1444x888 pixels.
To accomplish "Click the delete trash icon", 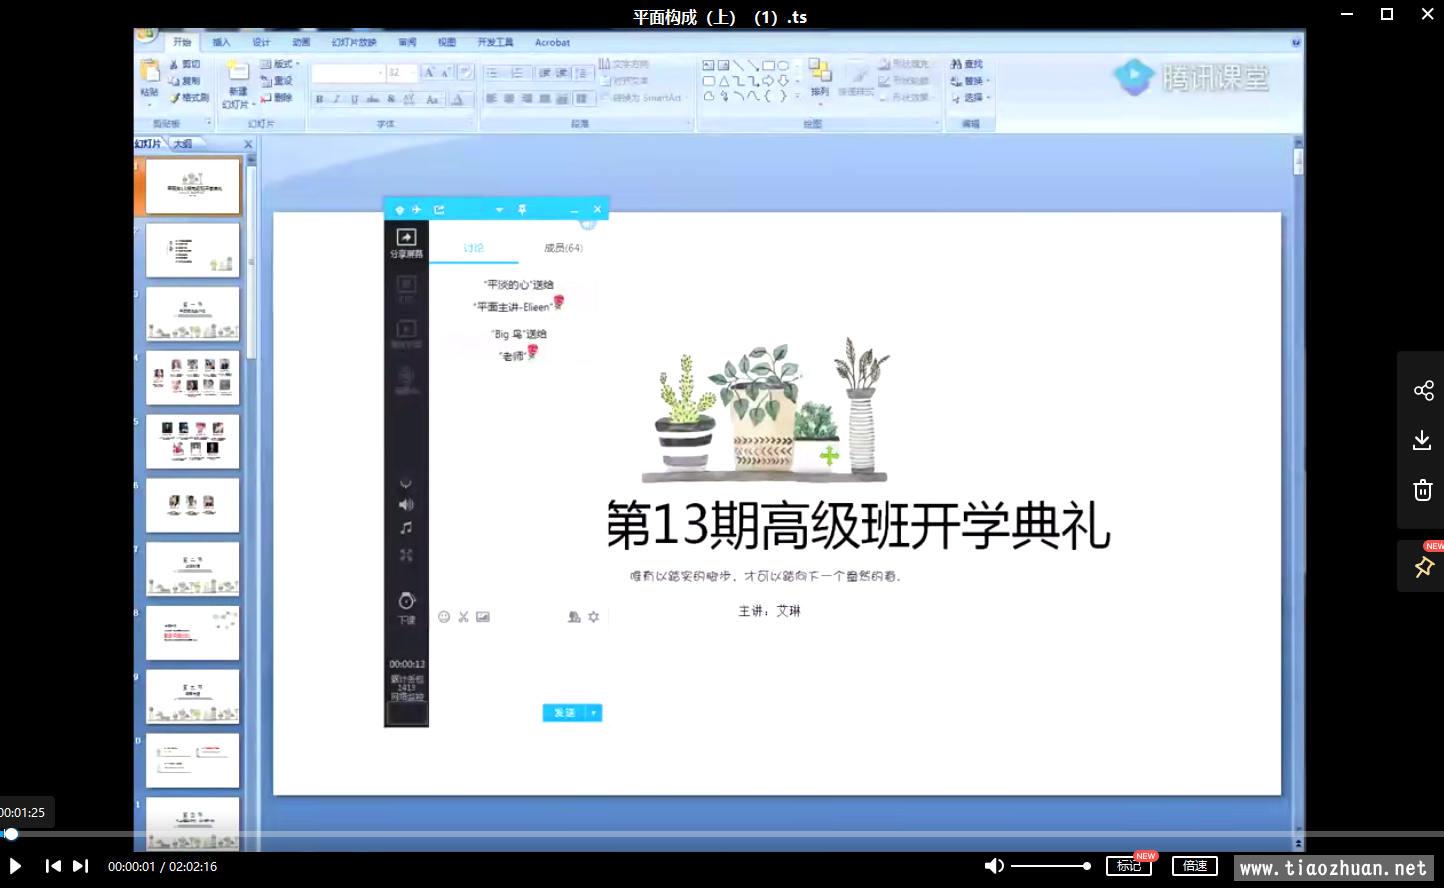I will pos(1423,490).
